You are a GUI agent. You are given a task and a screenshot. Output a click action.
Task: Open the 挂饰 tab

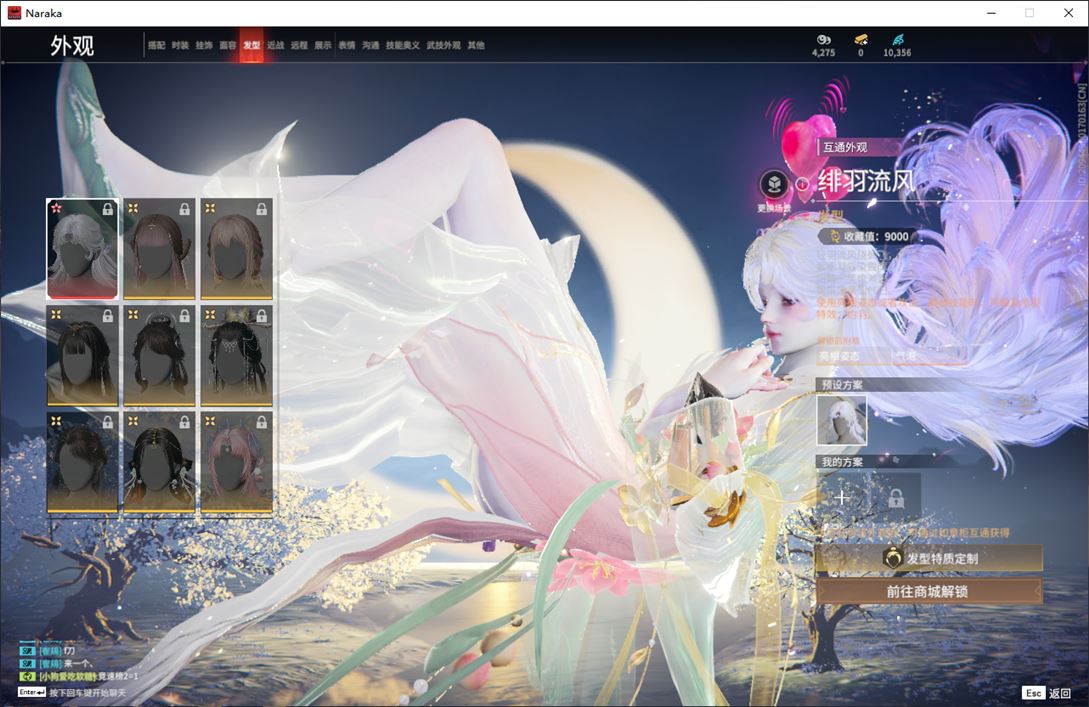[x=203, y=45]
